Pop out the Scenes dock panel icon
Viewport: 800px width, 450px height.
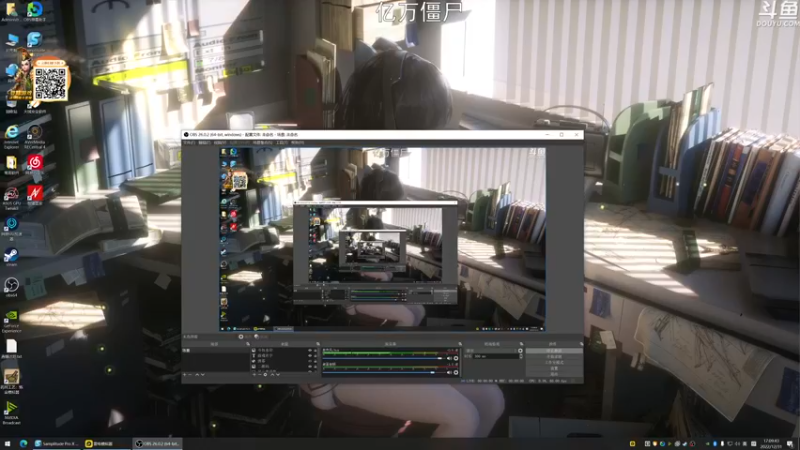pos(248,344)
